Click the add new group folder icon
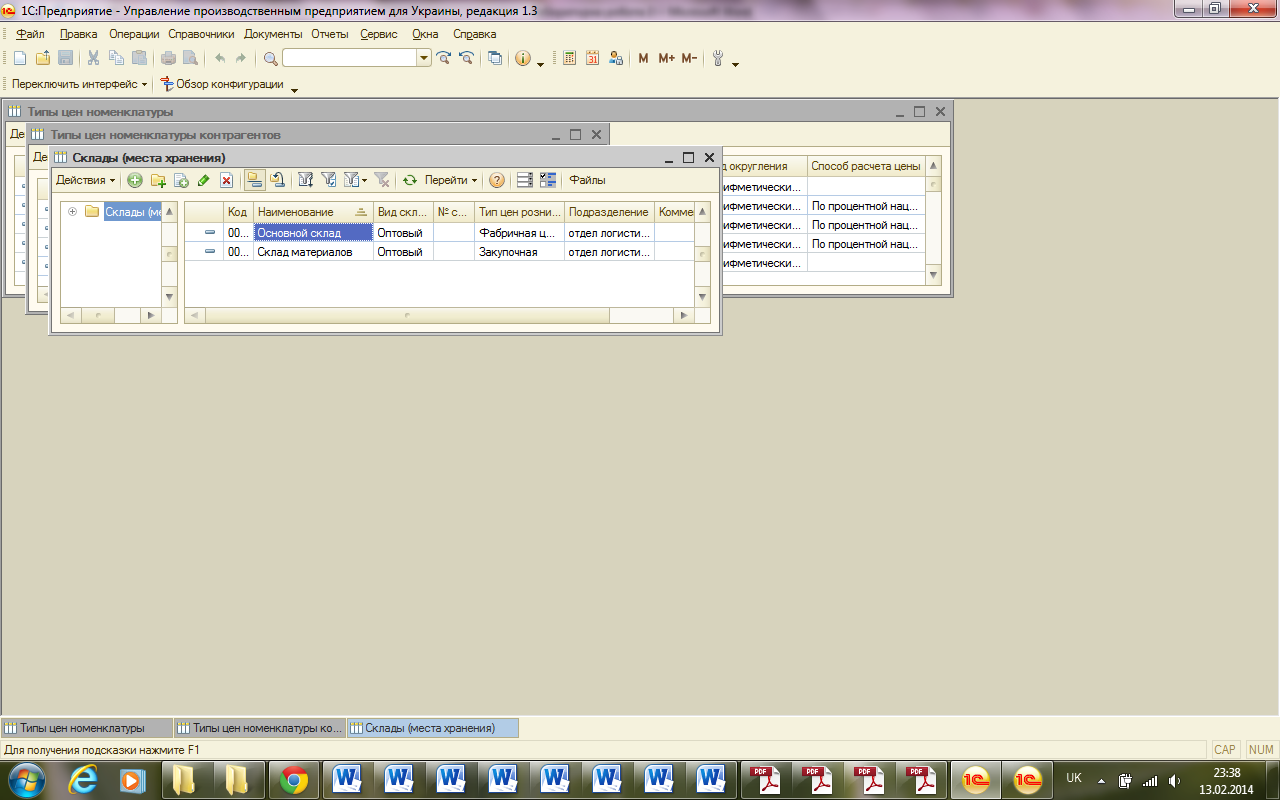The image size is (1280, 800). pyautogui.click(x=158, y=180)
